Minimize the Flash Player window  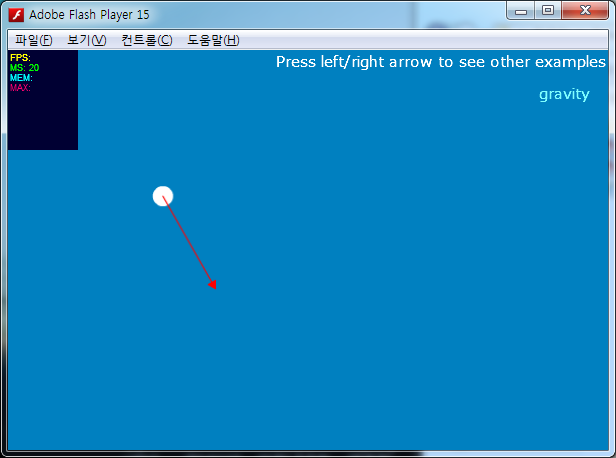[522, 11]
